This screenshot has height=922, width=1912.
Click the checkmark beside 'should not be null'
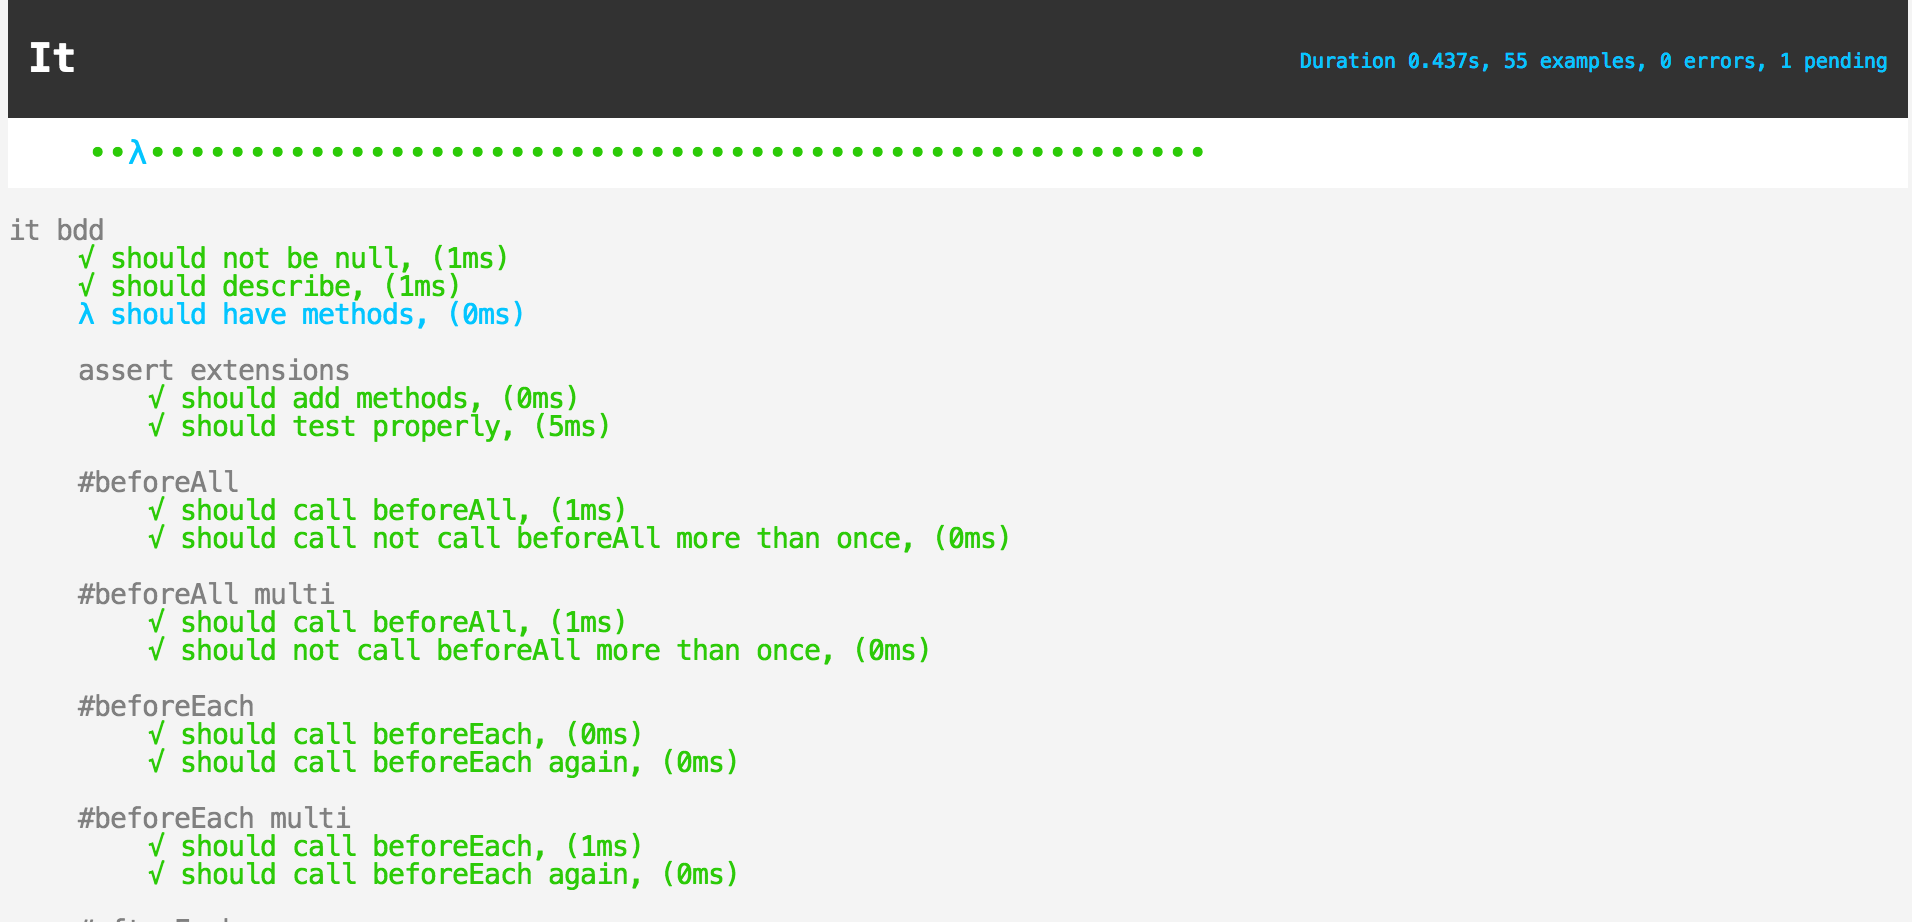pos(87,259)
